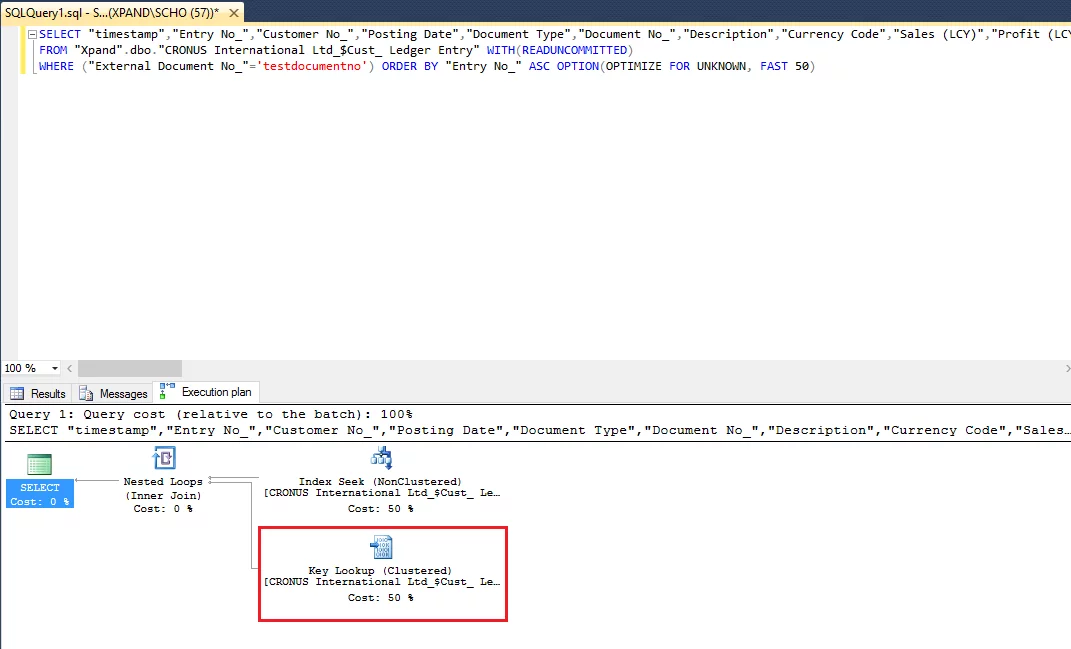Click the Messages tab page icon
1071x649 pixels.
(86, 394)
